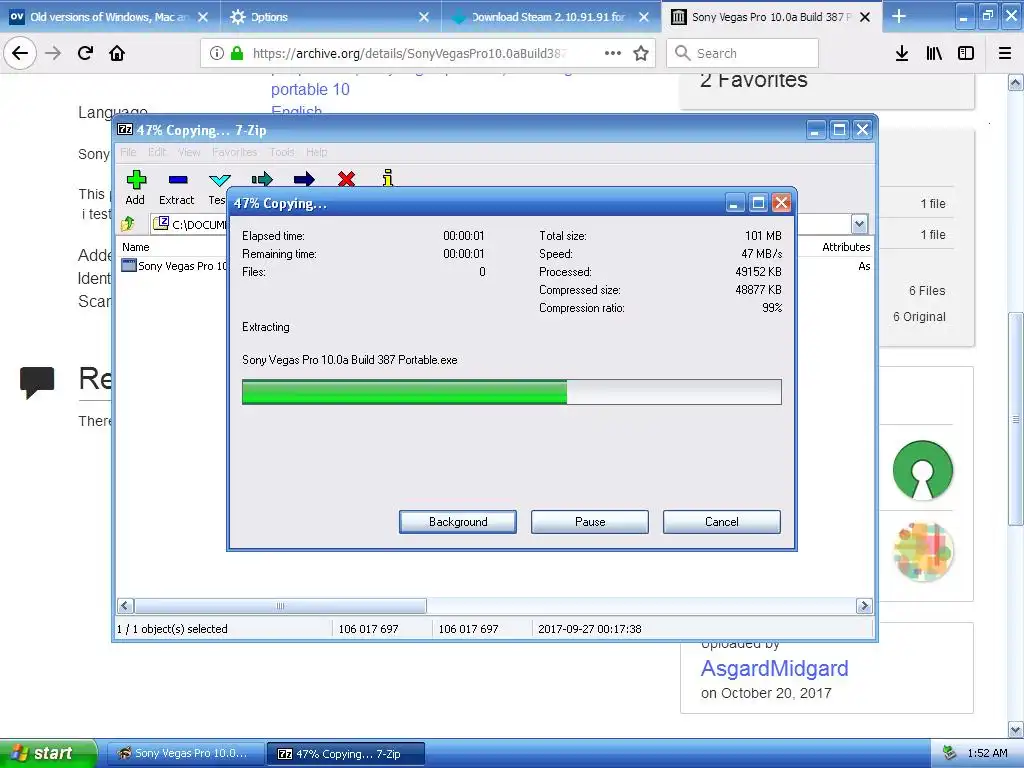Open the File menu in 7-Zip

point(128,152)
